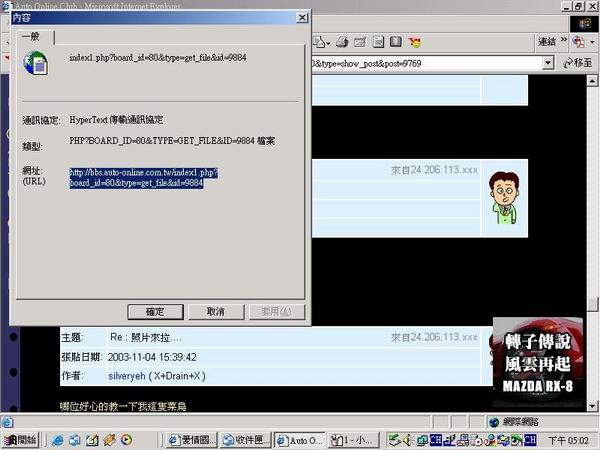The width and height of the screenshot is (600, 450).
Task: Click the document file icon in the properties dialog
Action: (x=35, y=62)
